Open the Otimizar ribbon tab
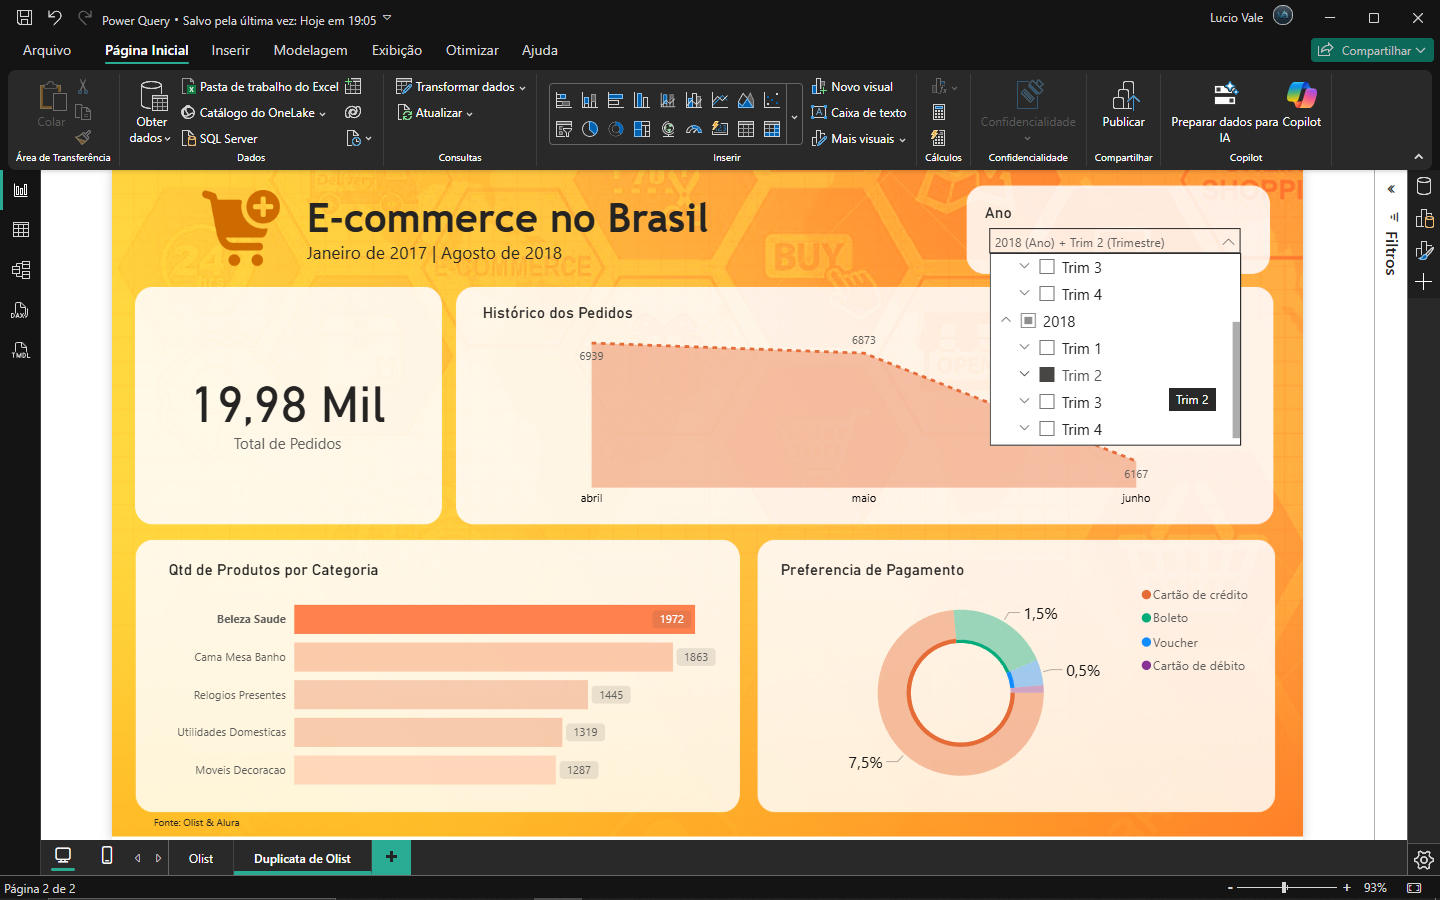 click(x=472, y=50)
